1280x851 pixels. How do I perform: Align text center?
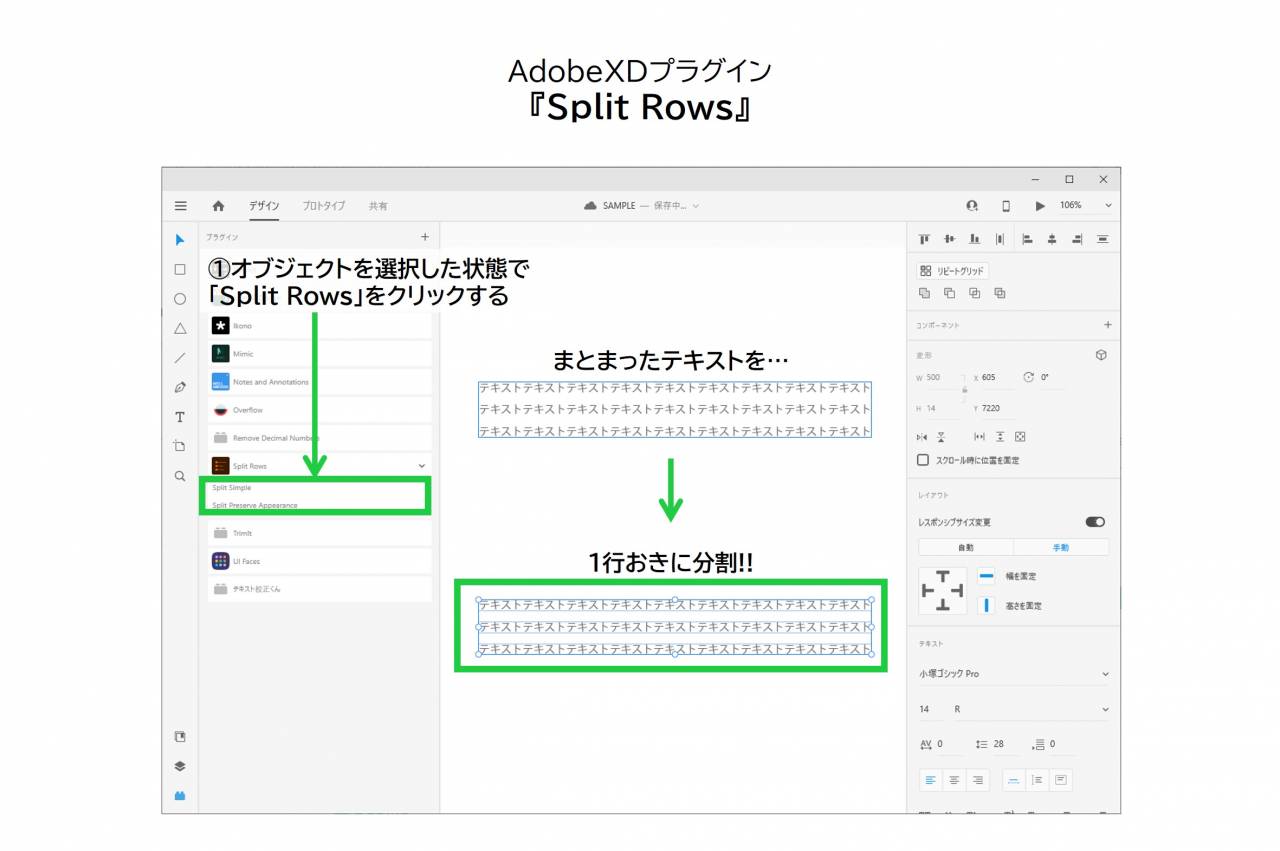click(x=954, y=780)
